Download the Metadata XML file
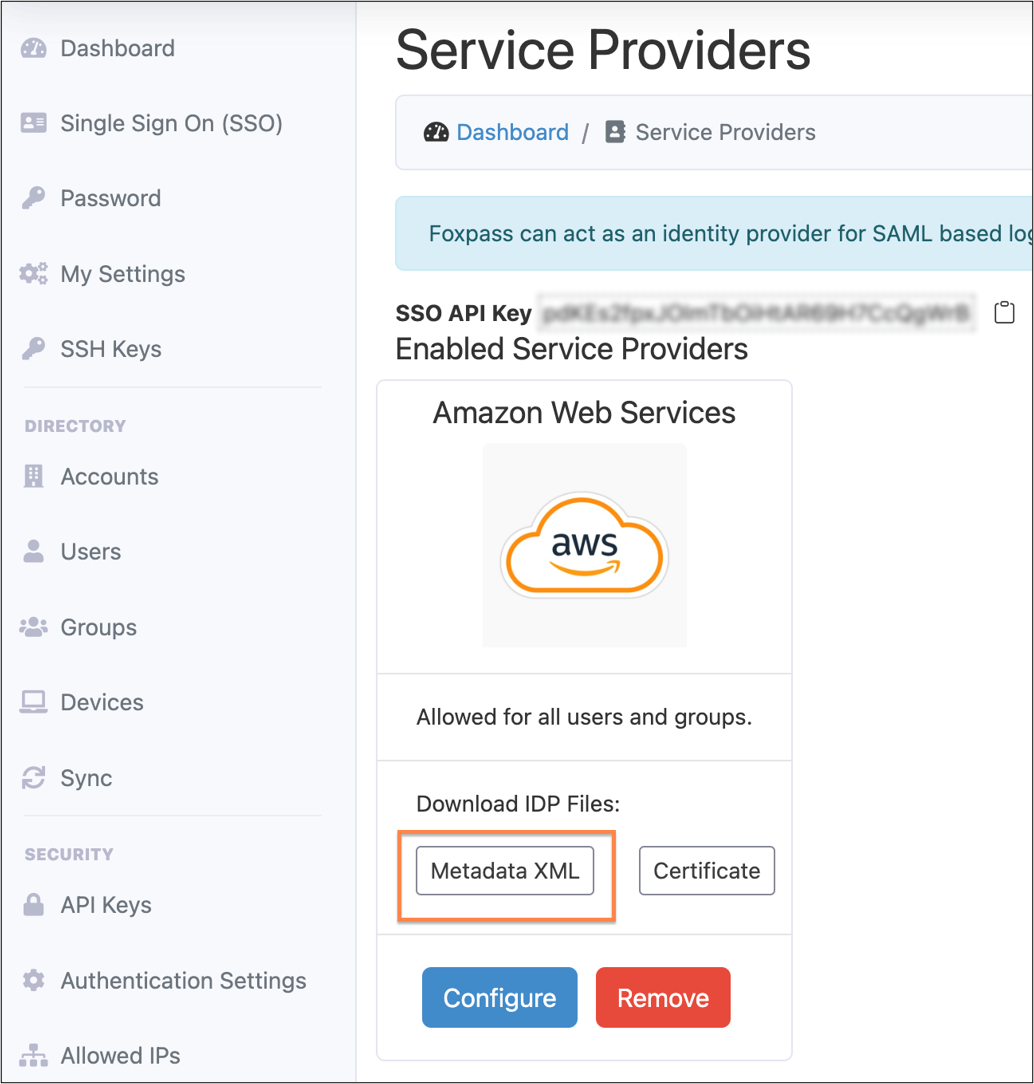This screenshot has width=1034, height=1084. click(x=505, y=870)
